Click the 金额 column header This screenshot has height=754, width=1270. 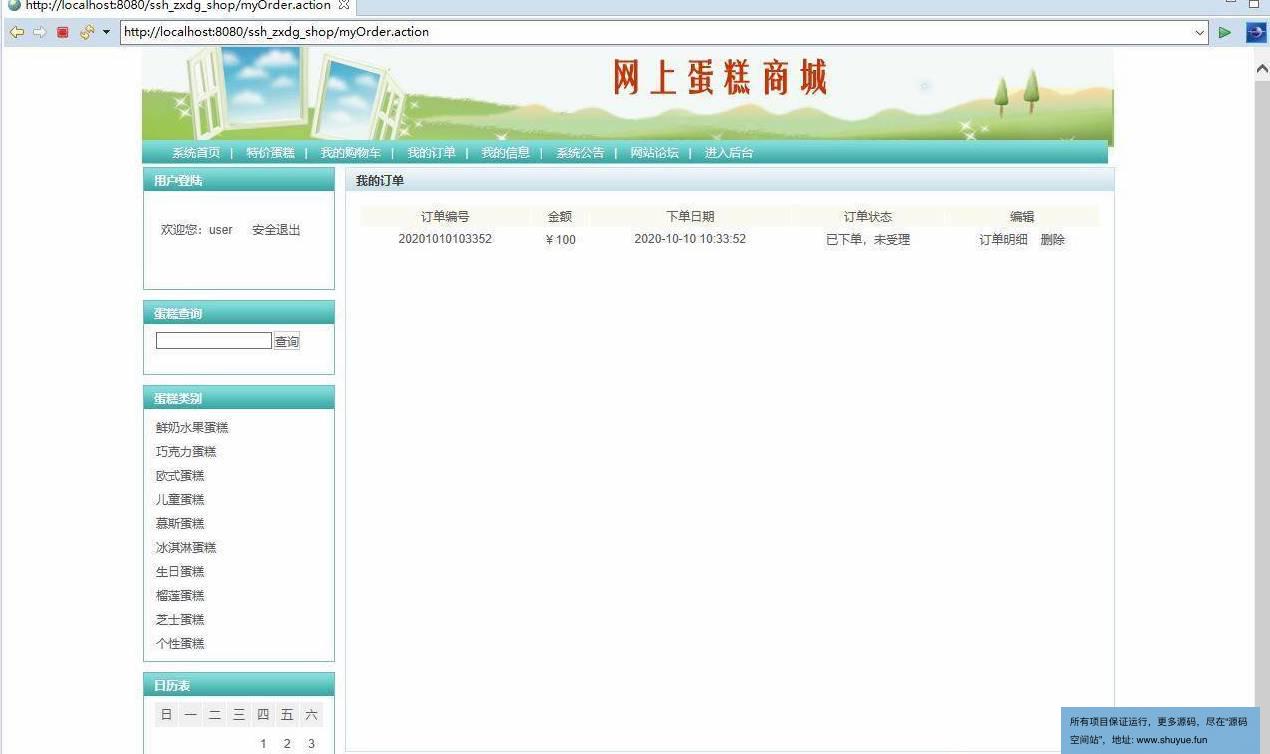(x=560, y=216)
